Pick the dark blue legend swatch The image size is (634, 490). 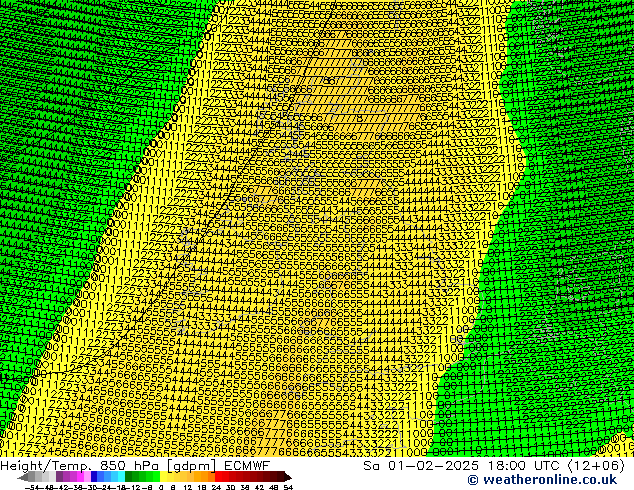(94, 477)
